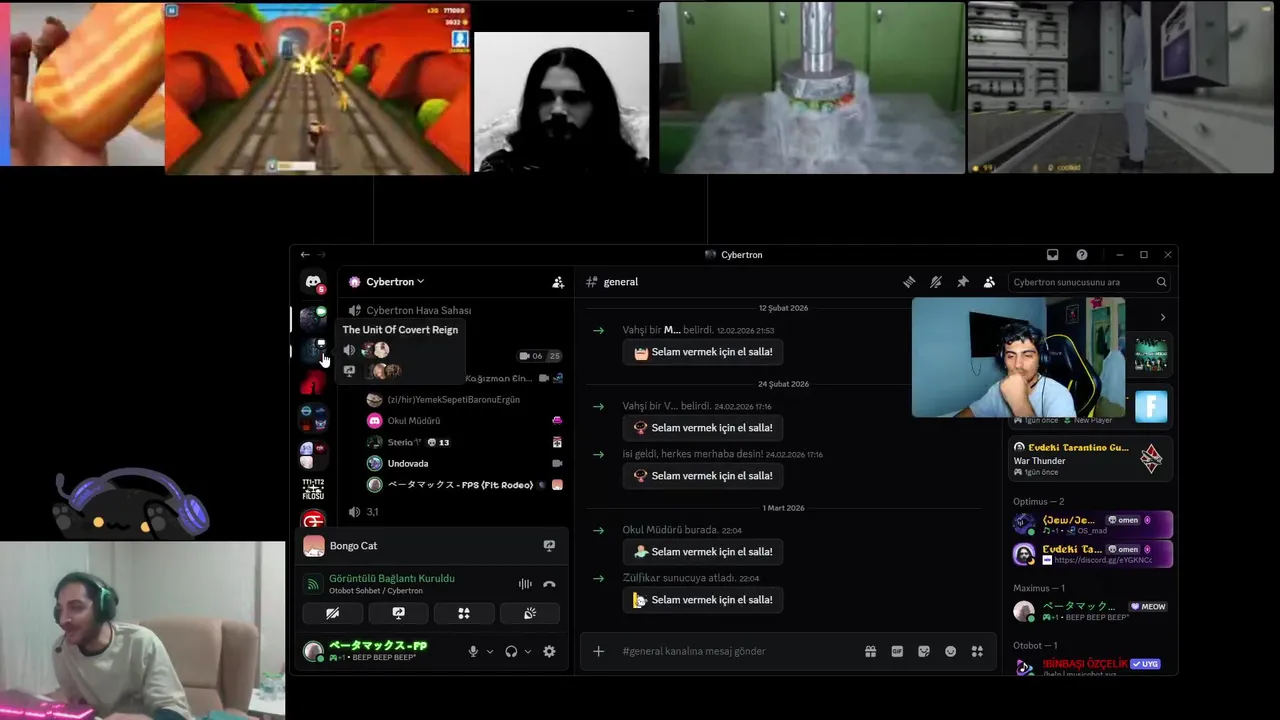
Task: Stream Bongo Cat with its screen-share icon
Action: tap(549, 546)
